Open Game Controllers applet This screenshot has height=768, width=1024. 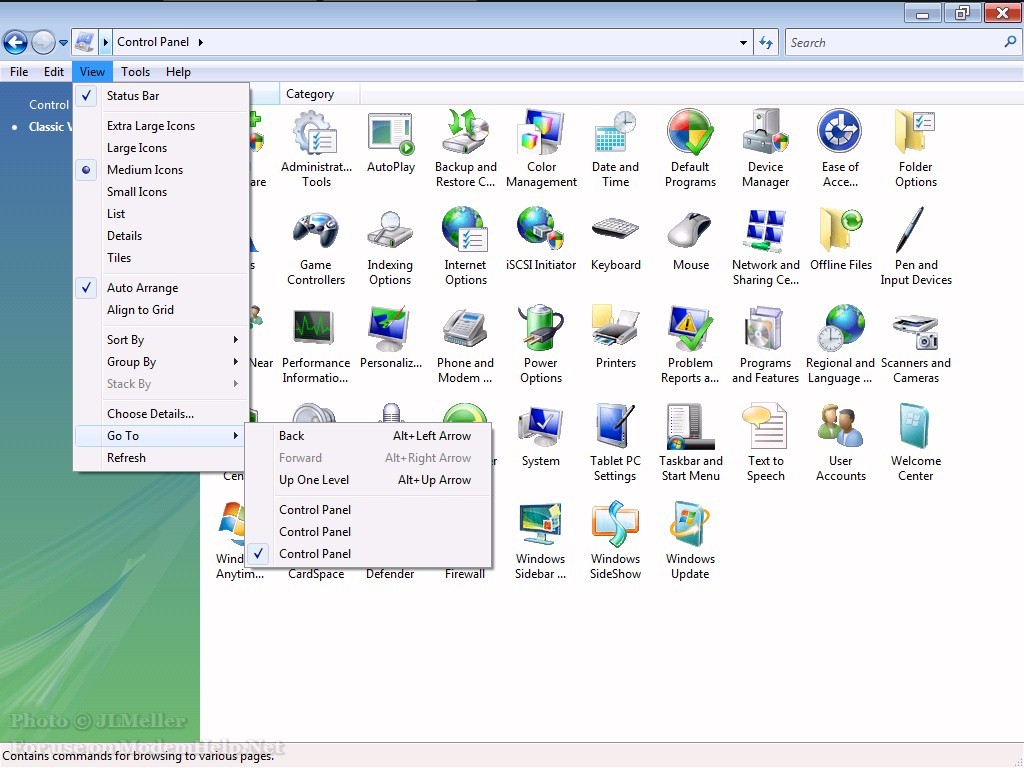[316, 246]
